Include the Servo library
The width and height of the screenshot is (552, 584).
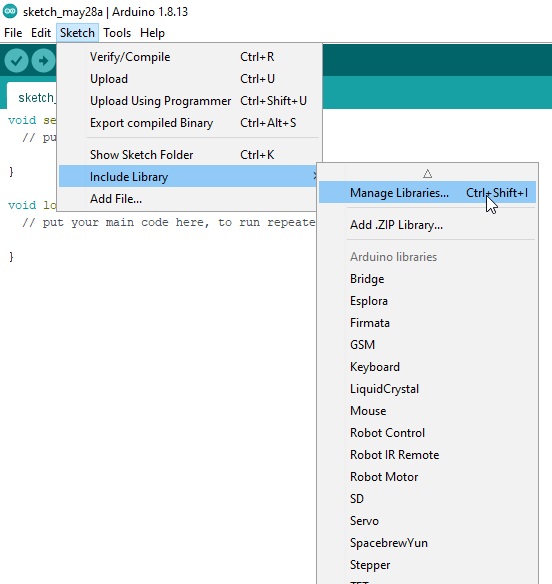click(x=427, y=521)
